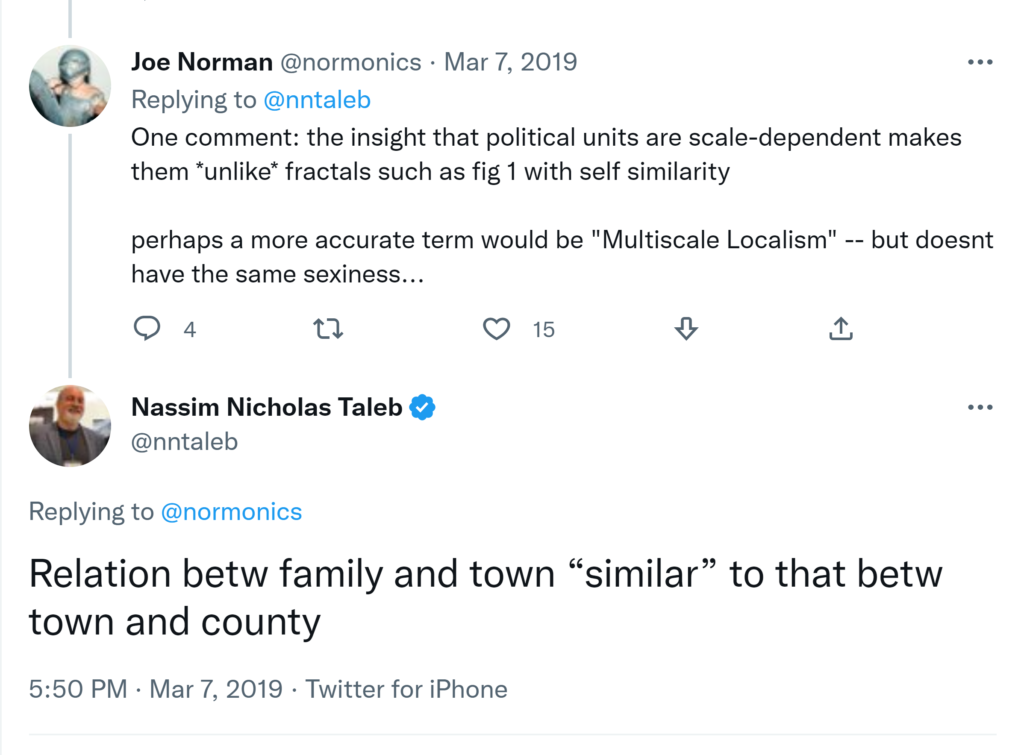The image size is (1024, 755).
Task: Click the Twitter for iPhone source label
Action: (406, 689)
